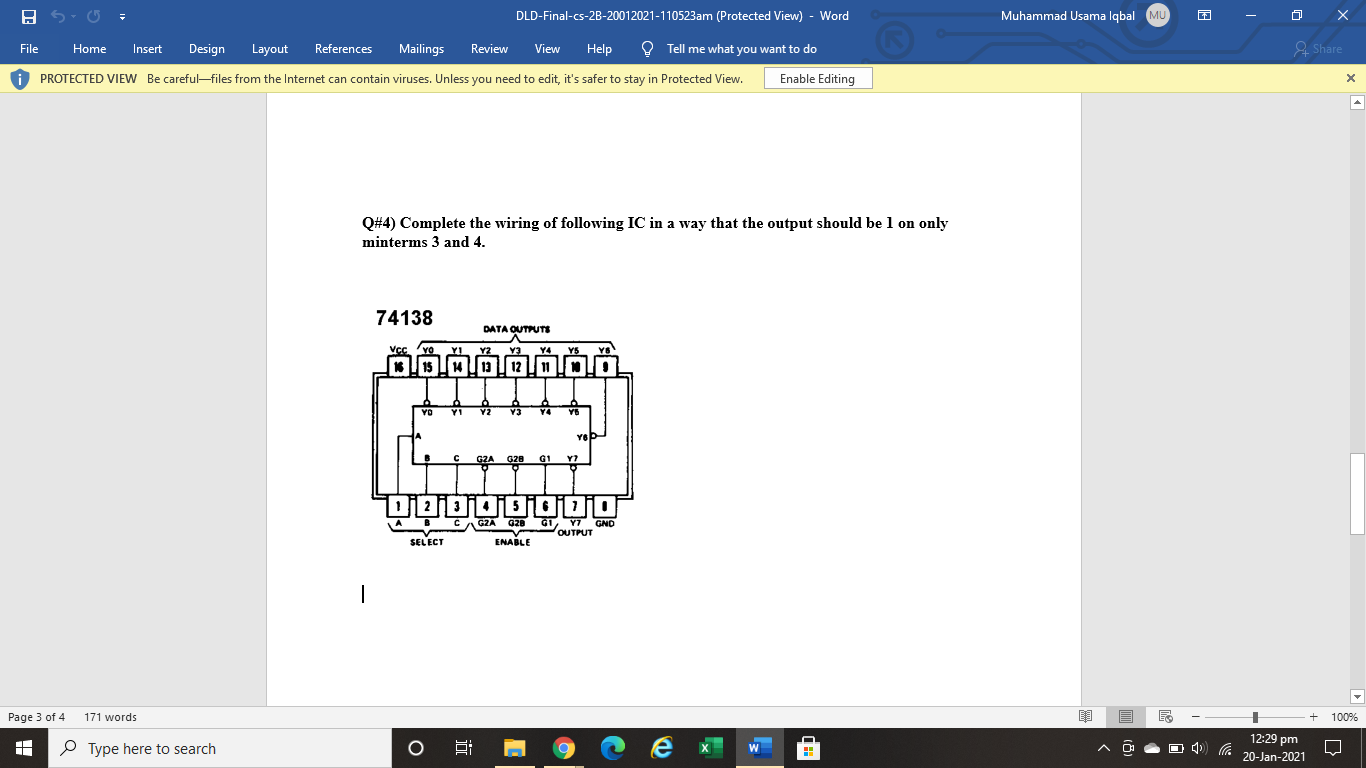The height and width of the screenshot is (768, 1366).
Task: Switch to the Review ribbon tab
Action: (489, 48)
